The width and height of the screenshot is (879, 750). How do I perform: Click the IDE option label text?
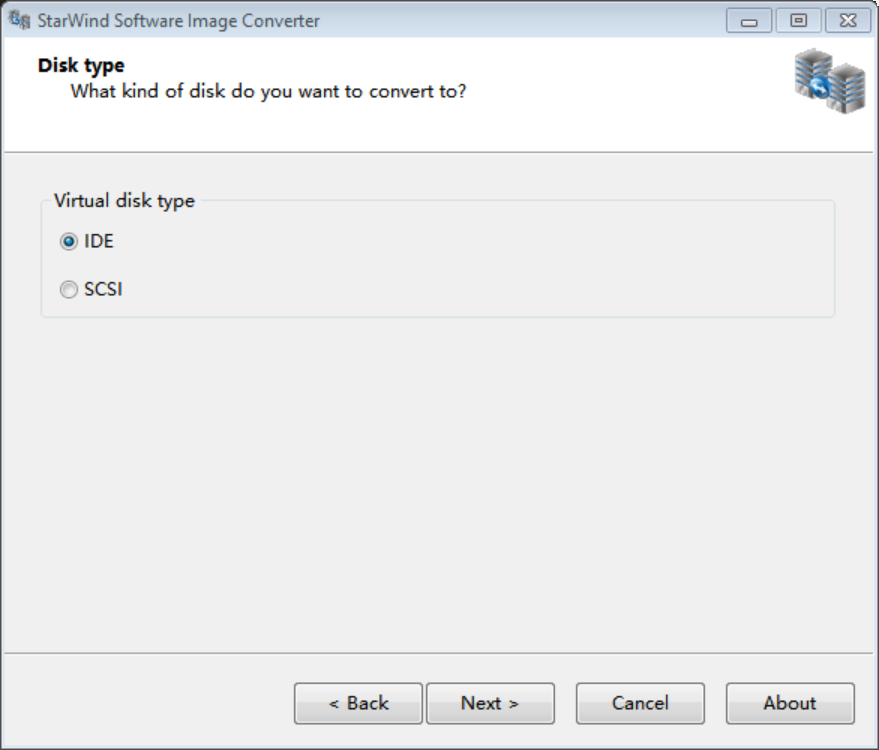(99, 241)
